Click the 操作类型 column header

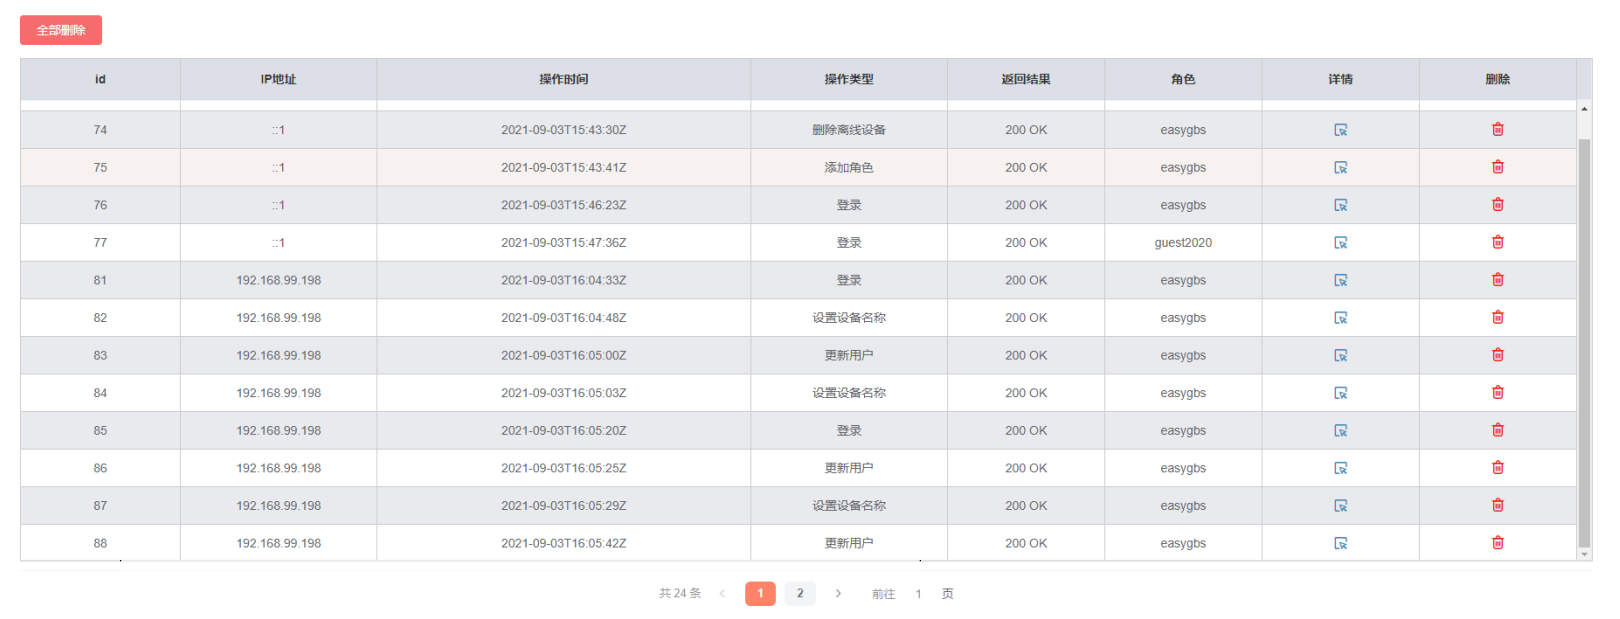(x=849, y=79)
